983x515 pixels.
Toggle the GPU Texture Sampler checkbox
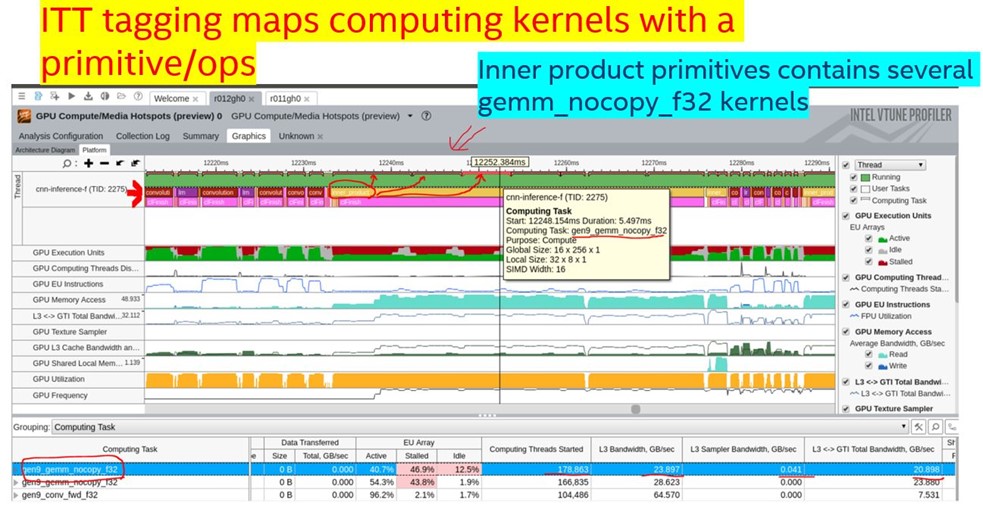click(846, 409)
